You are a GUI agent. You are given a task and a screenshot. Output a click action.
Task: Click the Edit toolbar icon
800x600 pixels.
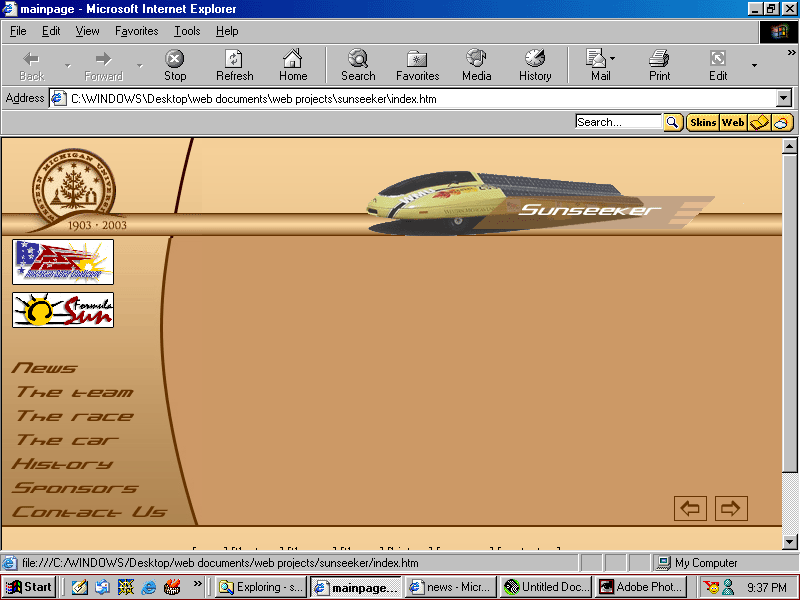[x=718, y=65]
